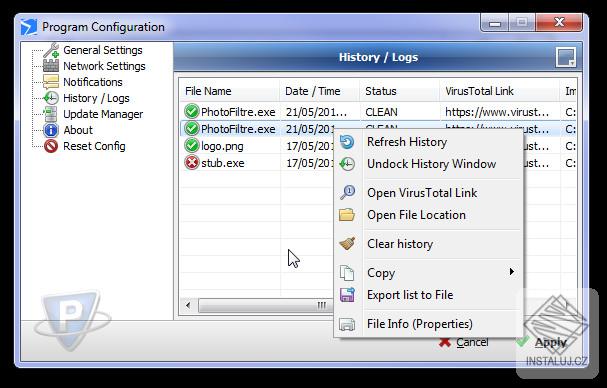Image resolution: width=607 pixels, height=388 pixels.
Task: Select General Settings in the tree
Action: [x=103, y=50]
